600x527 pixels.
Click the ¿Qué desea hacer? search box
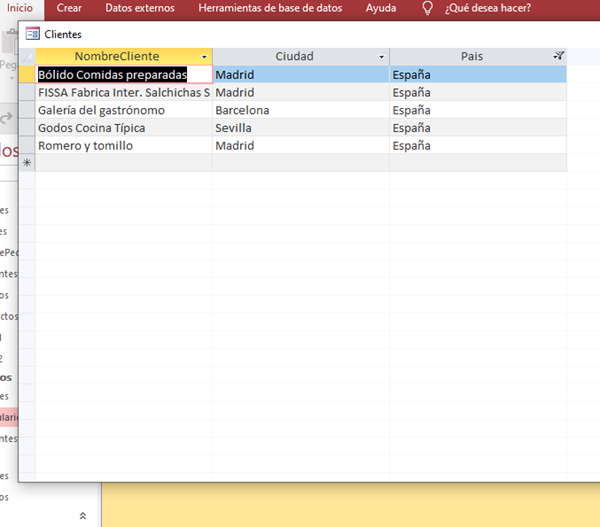tap(488, 8)
